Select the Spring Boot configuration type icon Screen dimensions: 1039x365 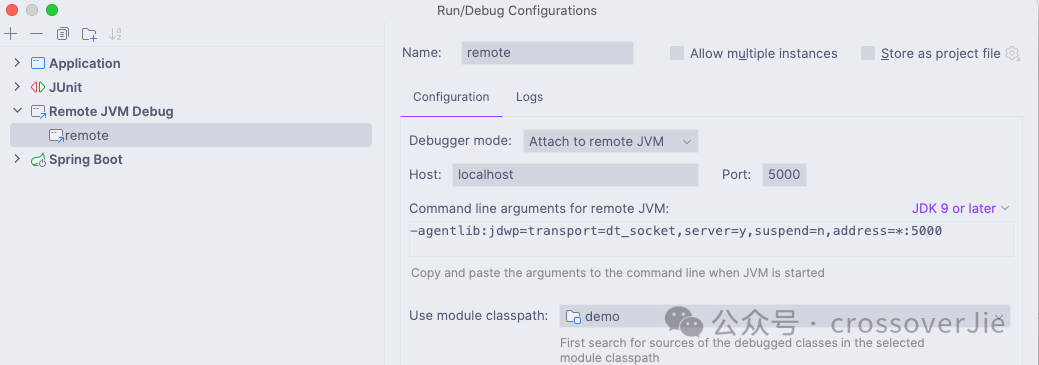tap(38, 160)
